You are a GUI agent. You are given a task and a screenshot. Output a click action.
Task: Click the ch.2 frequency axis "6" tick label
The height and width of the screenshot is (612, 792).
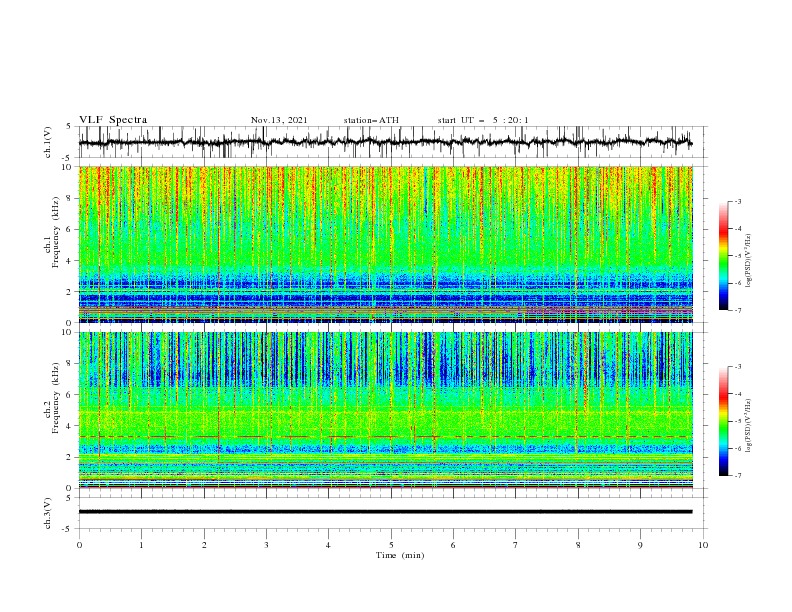(70, 395)
